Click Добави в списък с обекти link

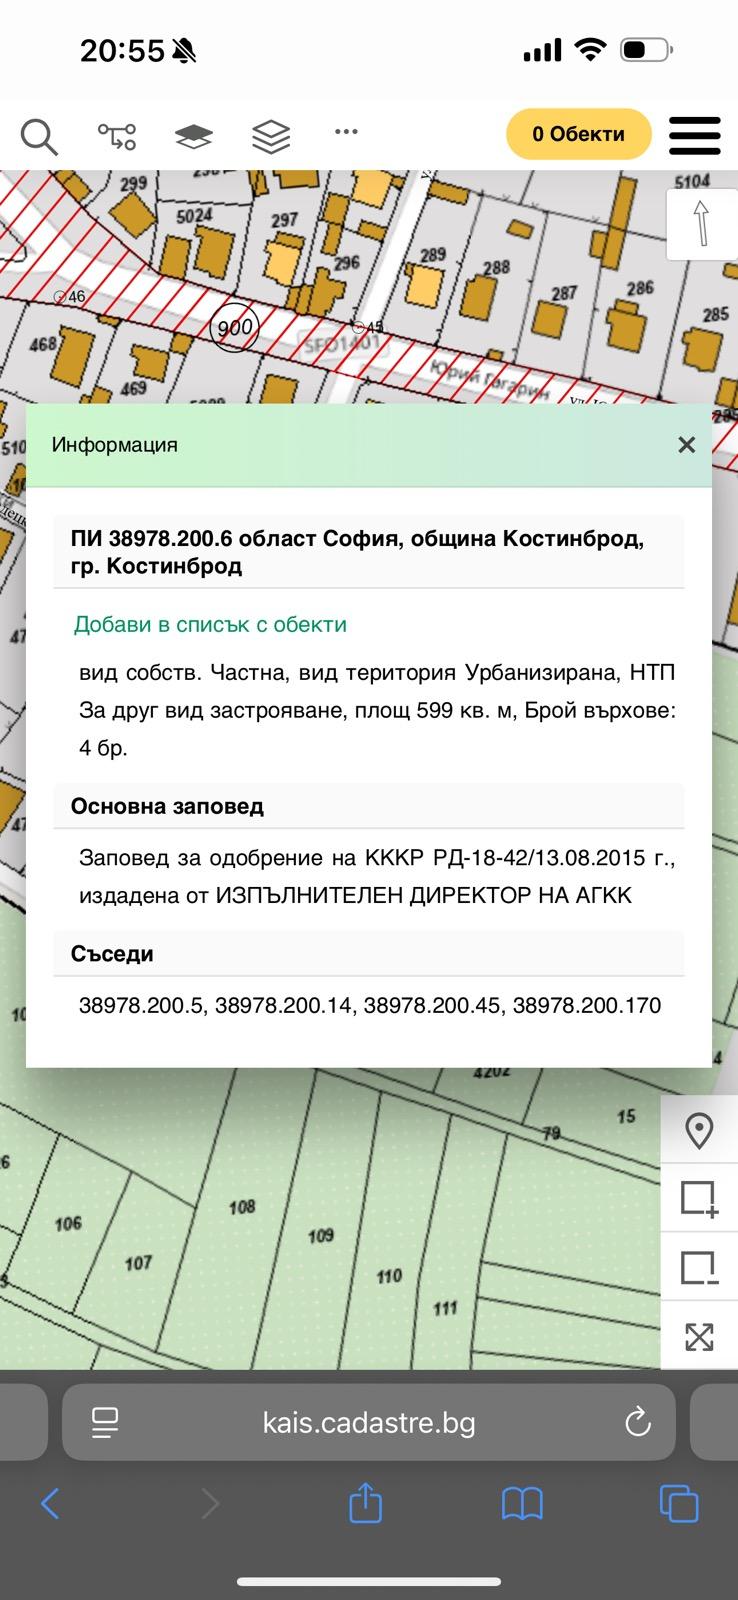210,624
